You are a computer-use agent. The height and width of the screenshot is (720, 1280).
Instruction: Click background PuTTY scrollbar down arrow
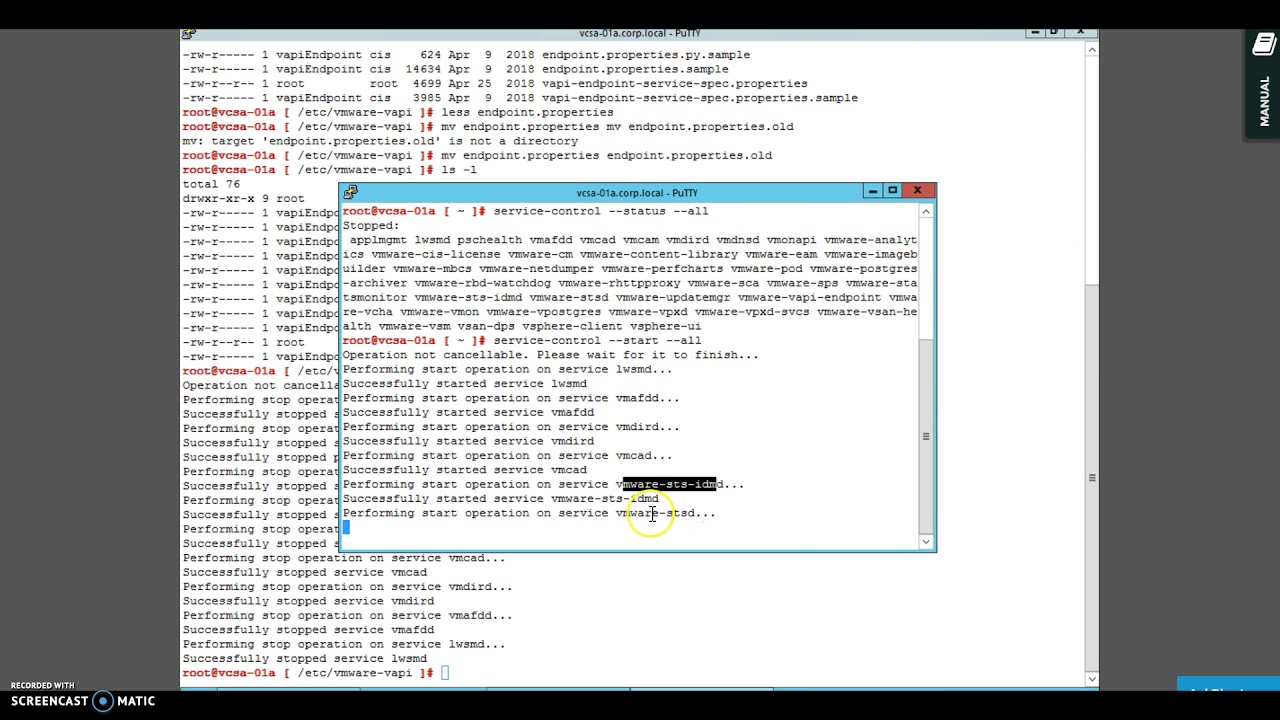(x=1092, y=679)
